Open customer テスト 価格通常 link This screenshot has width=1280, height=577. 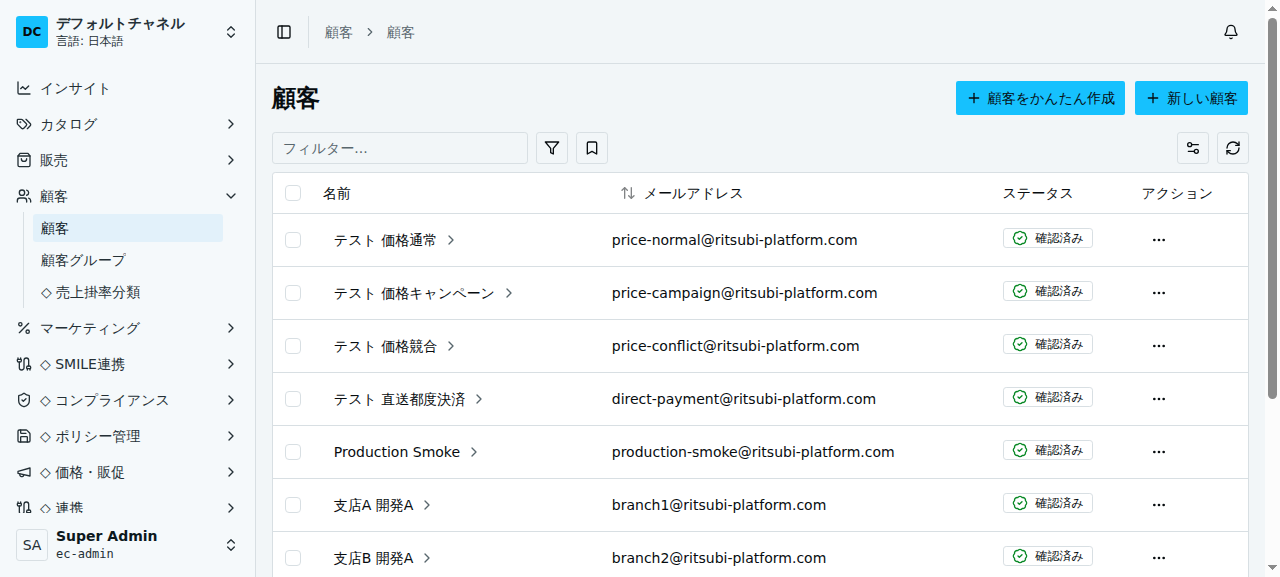point(395,240)
